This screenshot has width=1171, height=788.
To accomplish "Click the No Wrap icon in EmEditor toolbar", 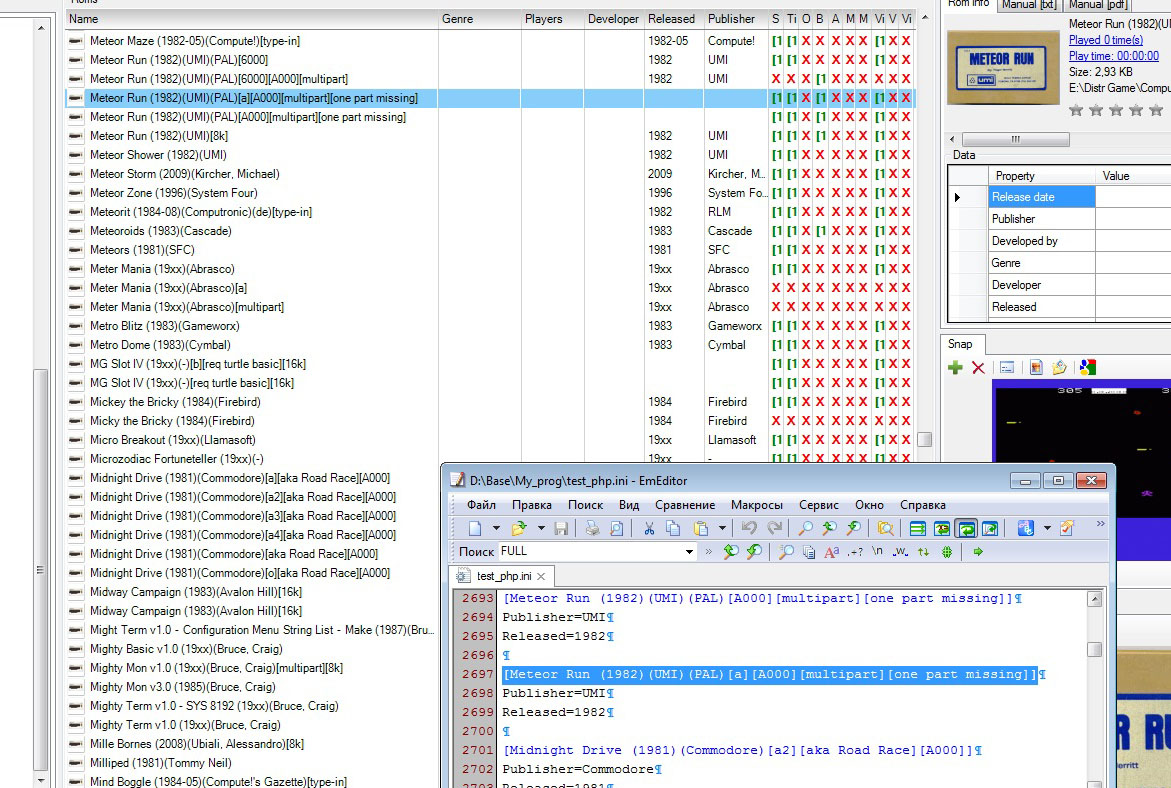I will (x=918, y=529).
